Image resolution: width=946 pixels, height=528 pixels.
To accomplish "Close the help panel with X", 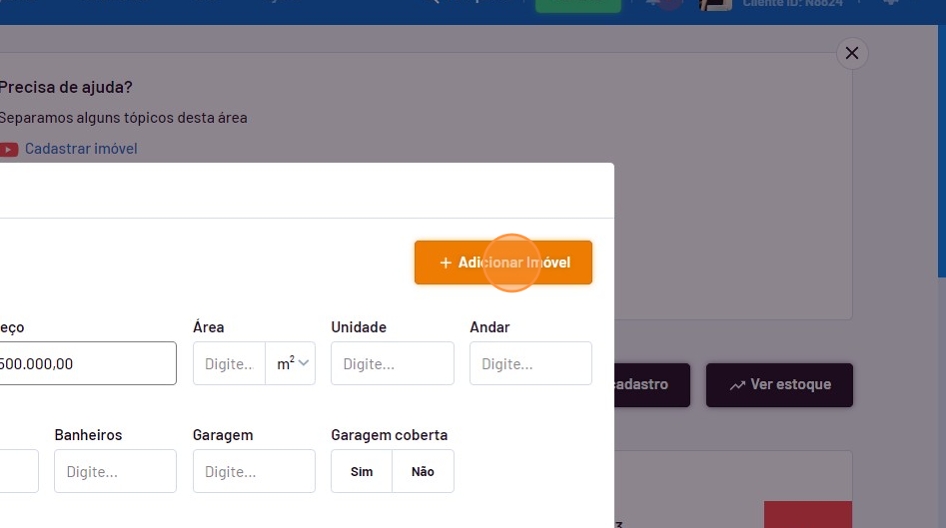I will (852, 53).
